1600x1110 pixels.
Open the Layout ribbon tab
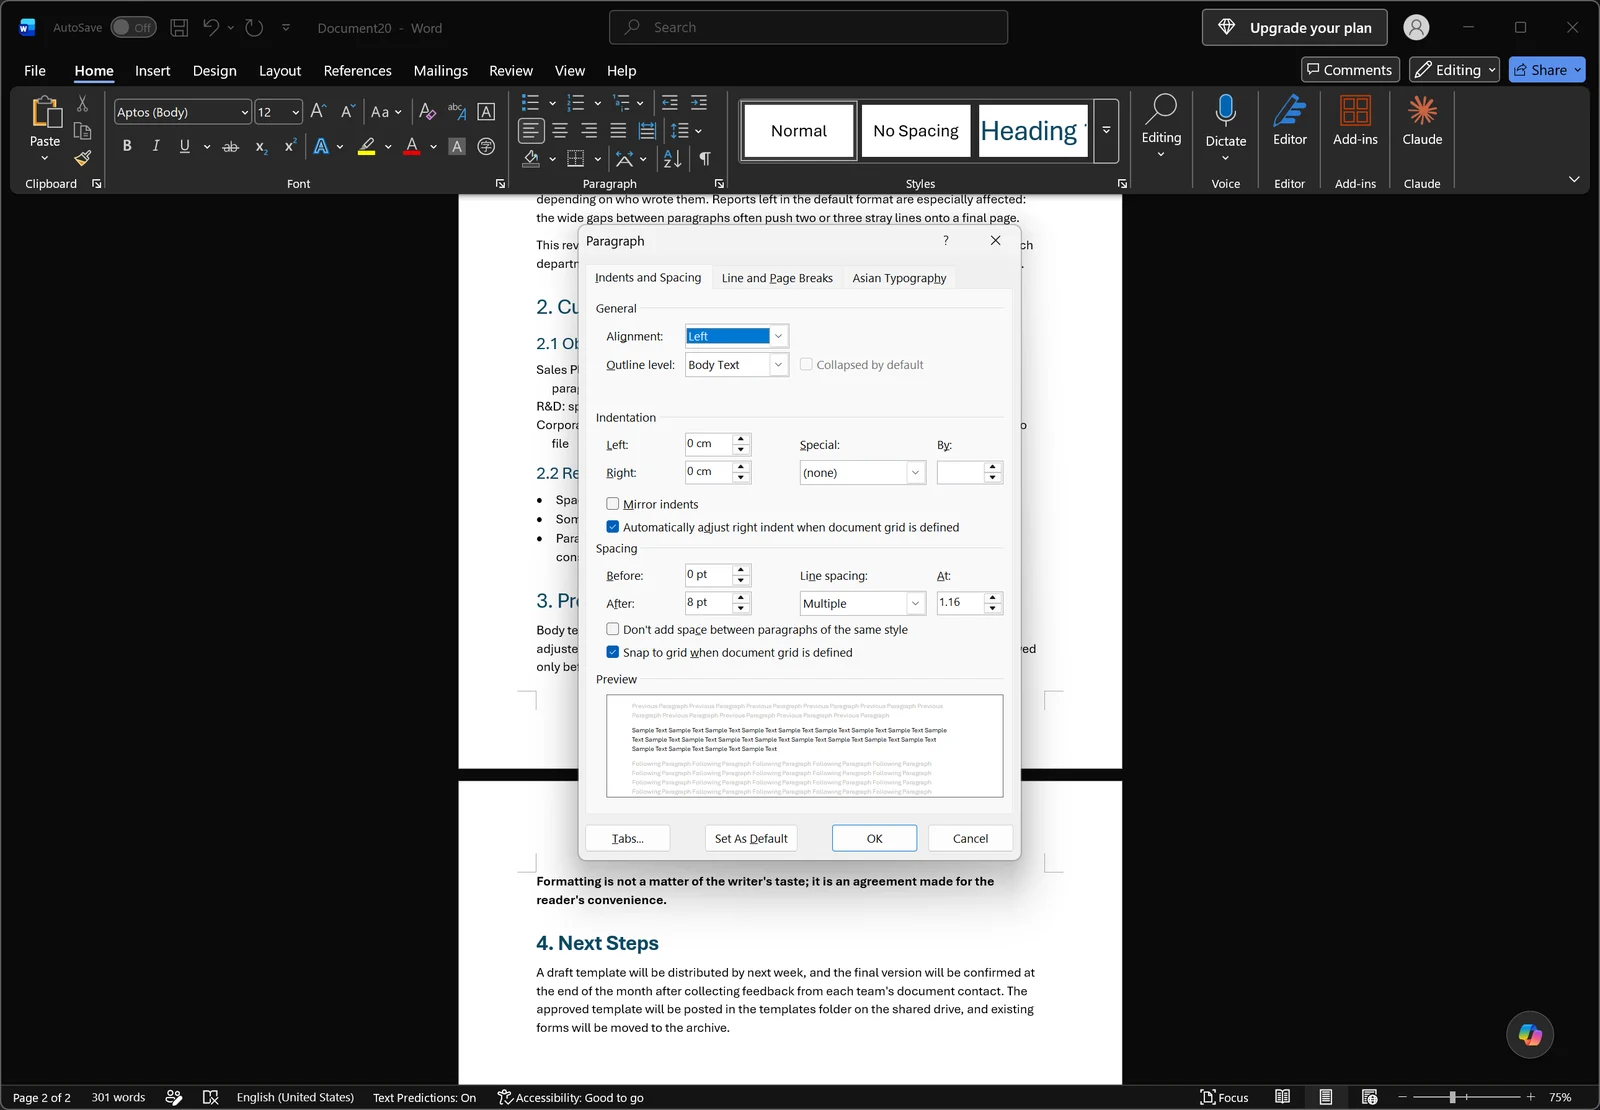pyautogui.click(x=280, y=71)
